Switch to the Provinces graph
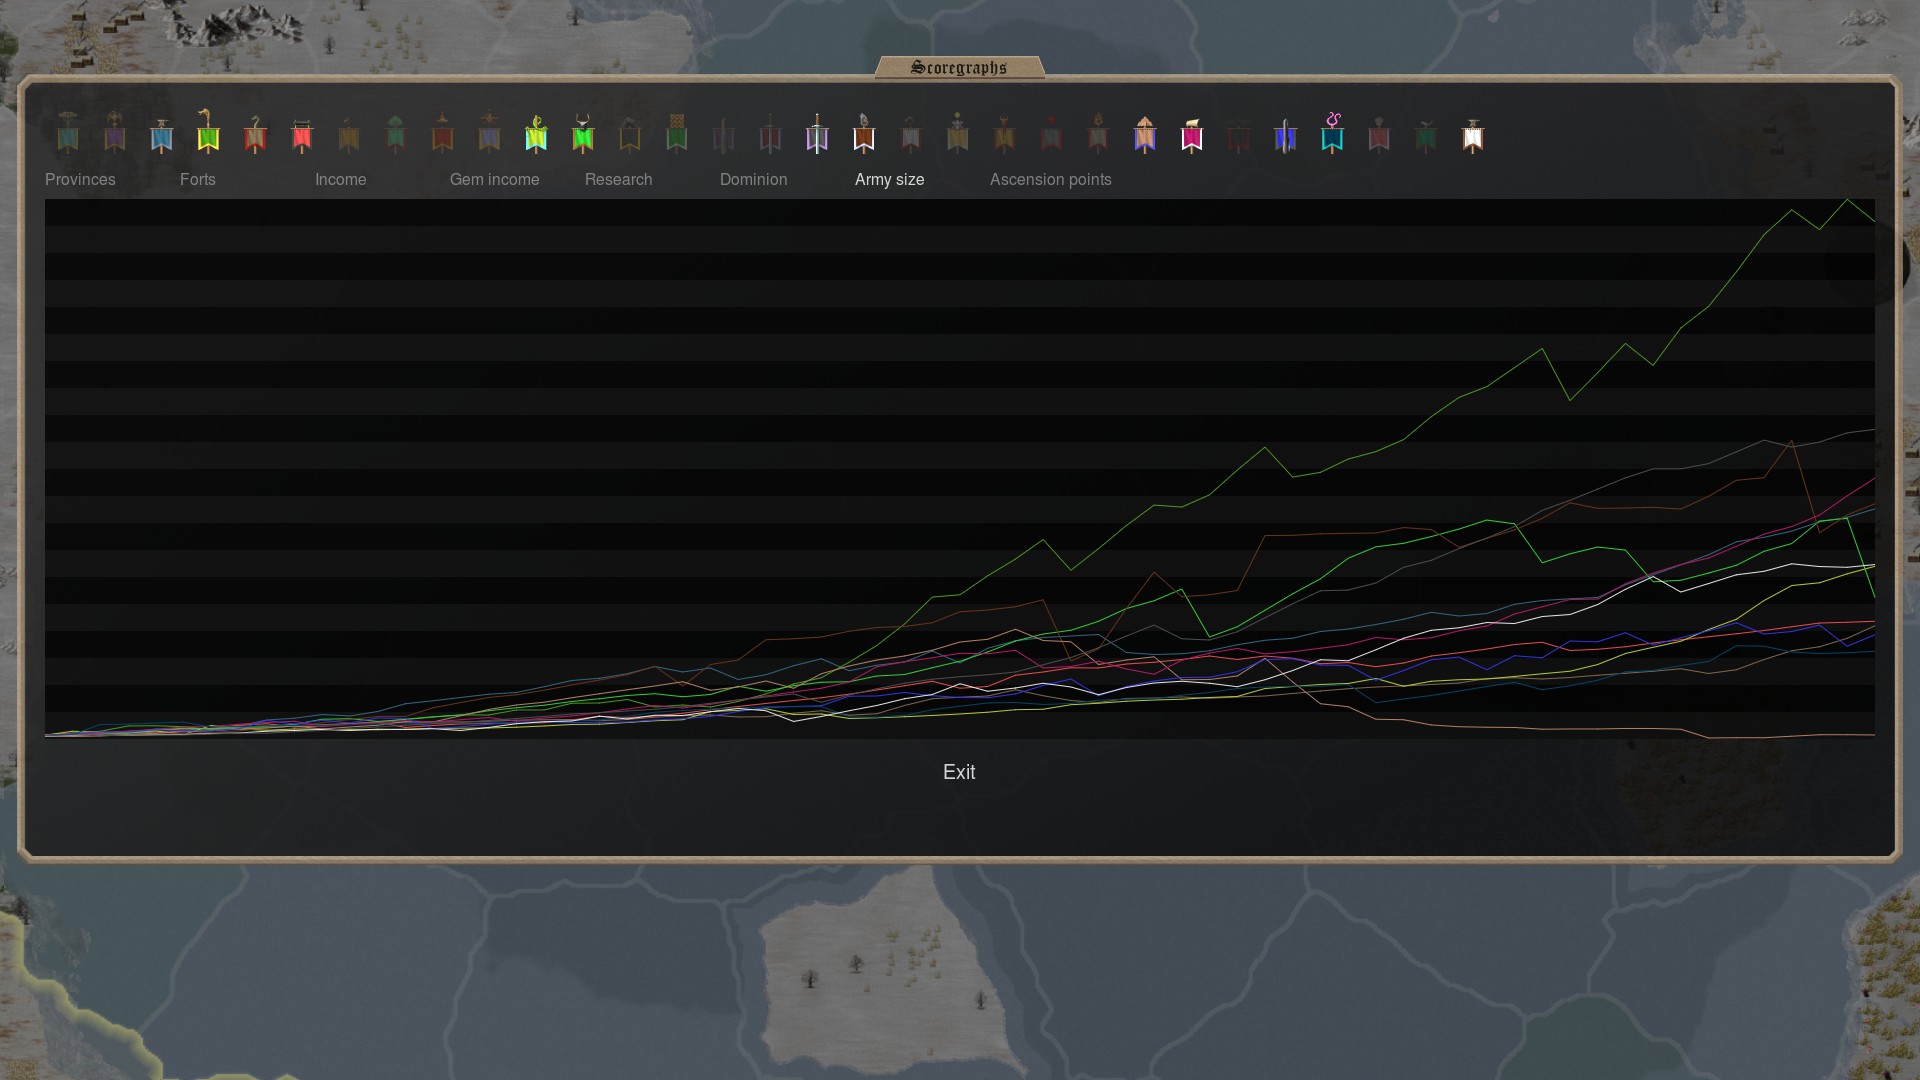This screenshot has width=1920, height=1080. click(x=80, y=179)
